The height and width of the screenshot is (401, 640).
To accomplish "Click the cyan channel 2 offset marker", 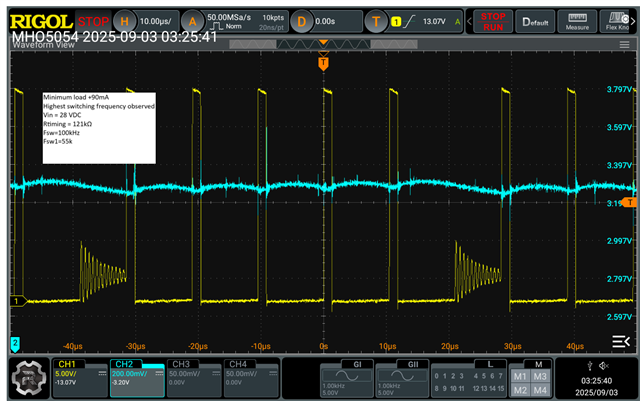I will click(x=15, y=344).
